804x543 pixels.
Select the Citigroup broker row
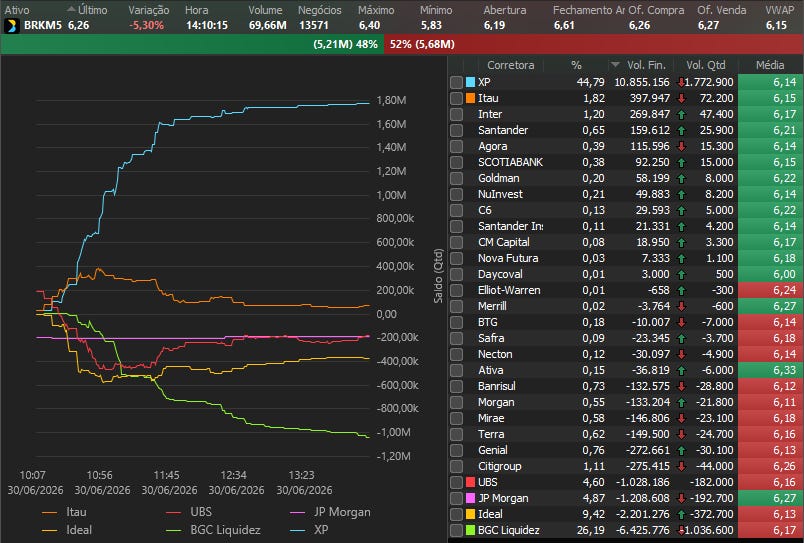point(626,466)
